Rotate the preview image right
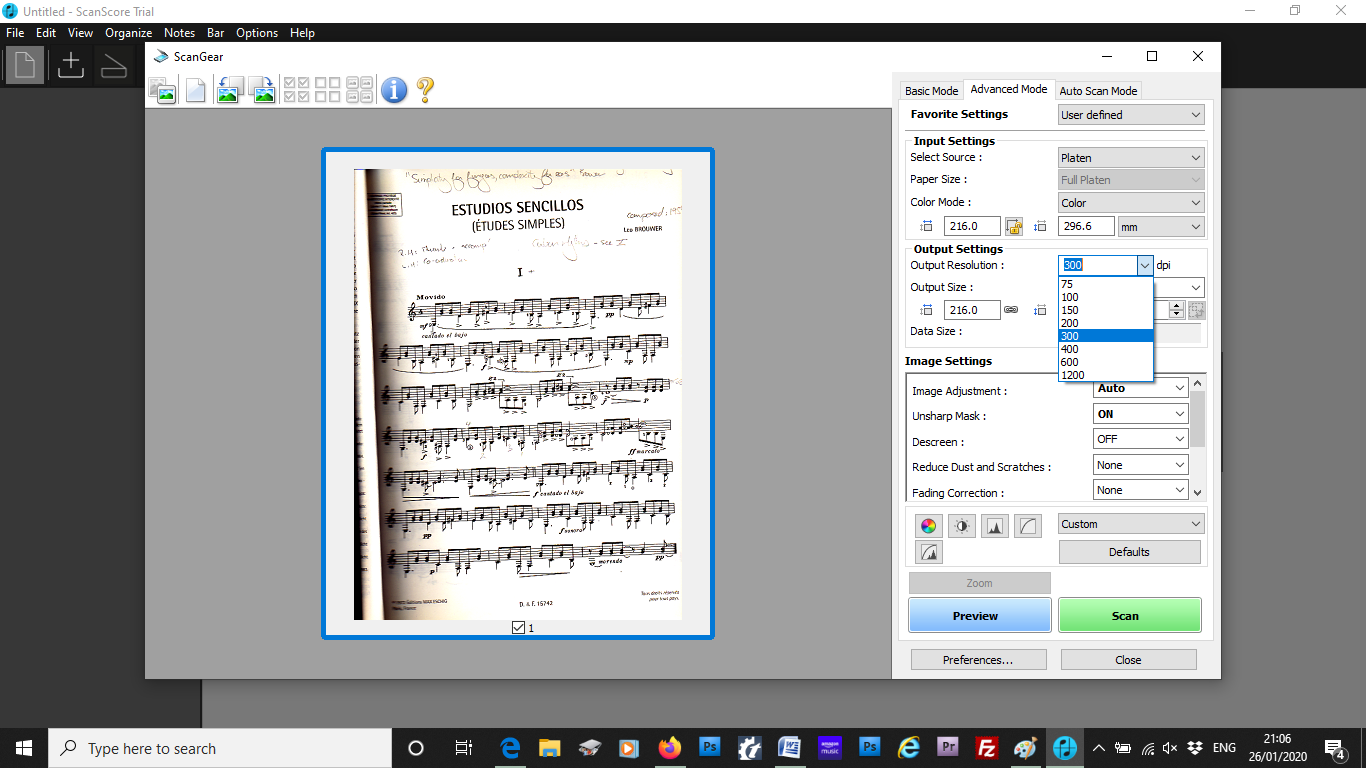 click(262, 90)
